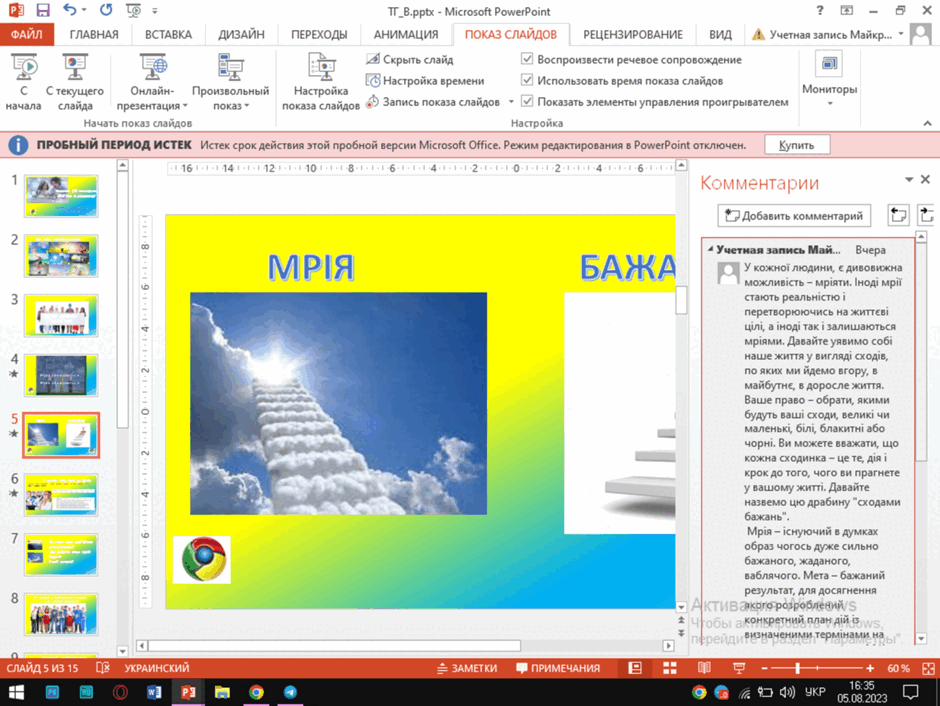Click the zoom slider handle

797,668
